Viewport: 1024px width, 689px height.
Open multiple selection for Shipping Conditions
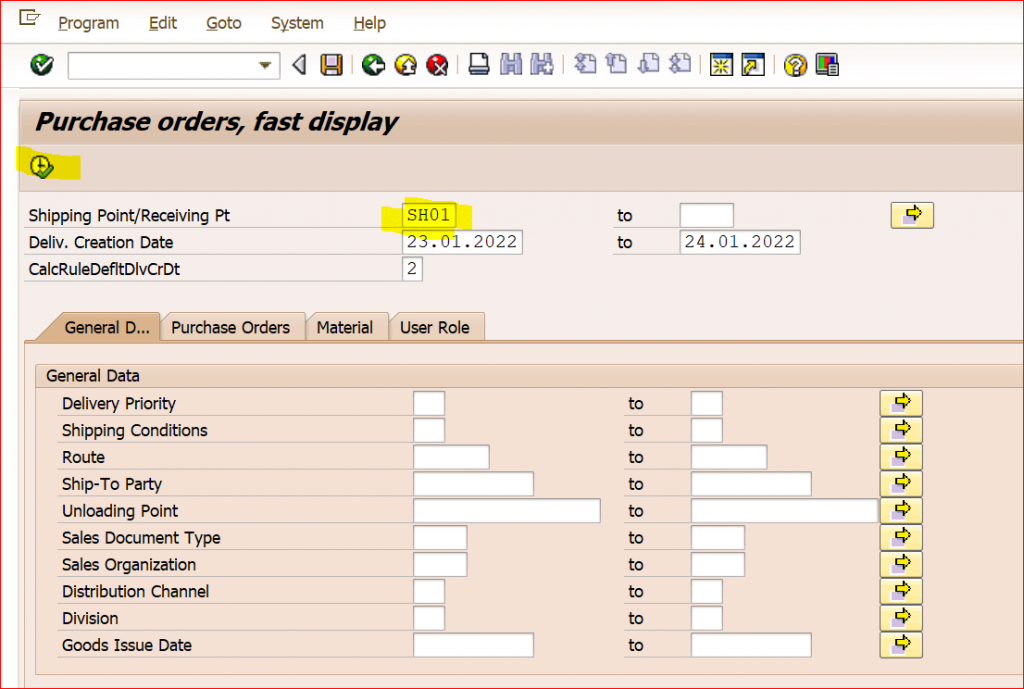pyautogui.click(x=901, y=430)
